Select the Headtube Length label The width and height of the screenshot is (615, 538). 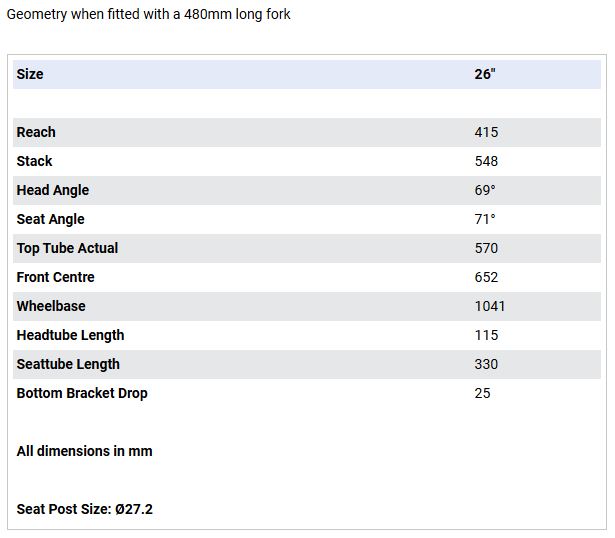click(70, 335)
